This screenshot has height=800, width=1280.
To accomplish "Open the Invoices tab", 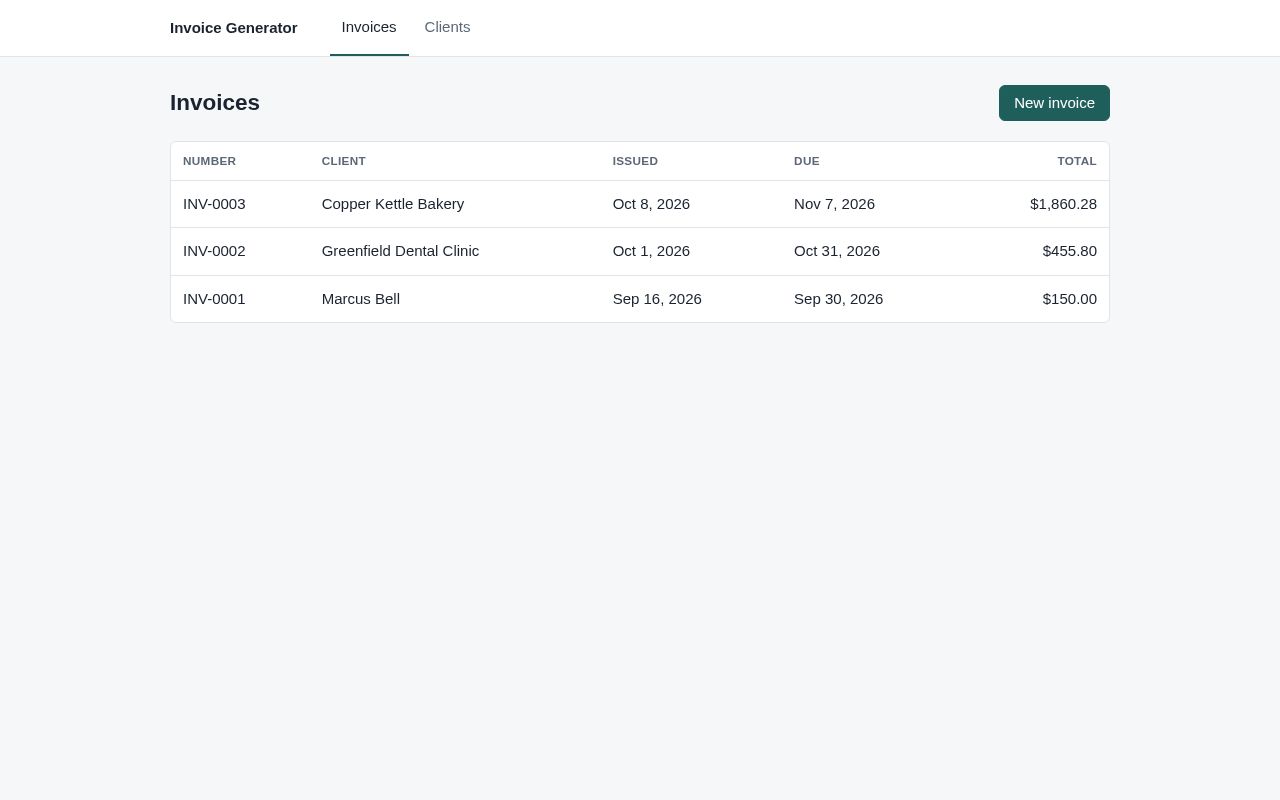I will point(369,27).
